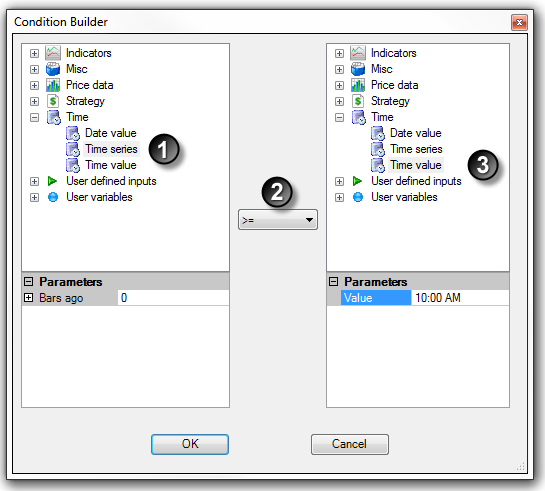
Task: Select Time value label in left tree
Action: tap(111, 165)
